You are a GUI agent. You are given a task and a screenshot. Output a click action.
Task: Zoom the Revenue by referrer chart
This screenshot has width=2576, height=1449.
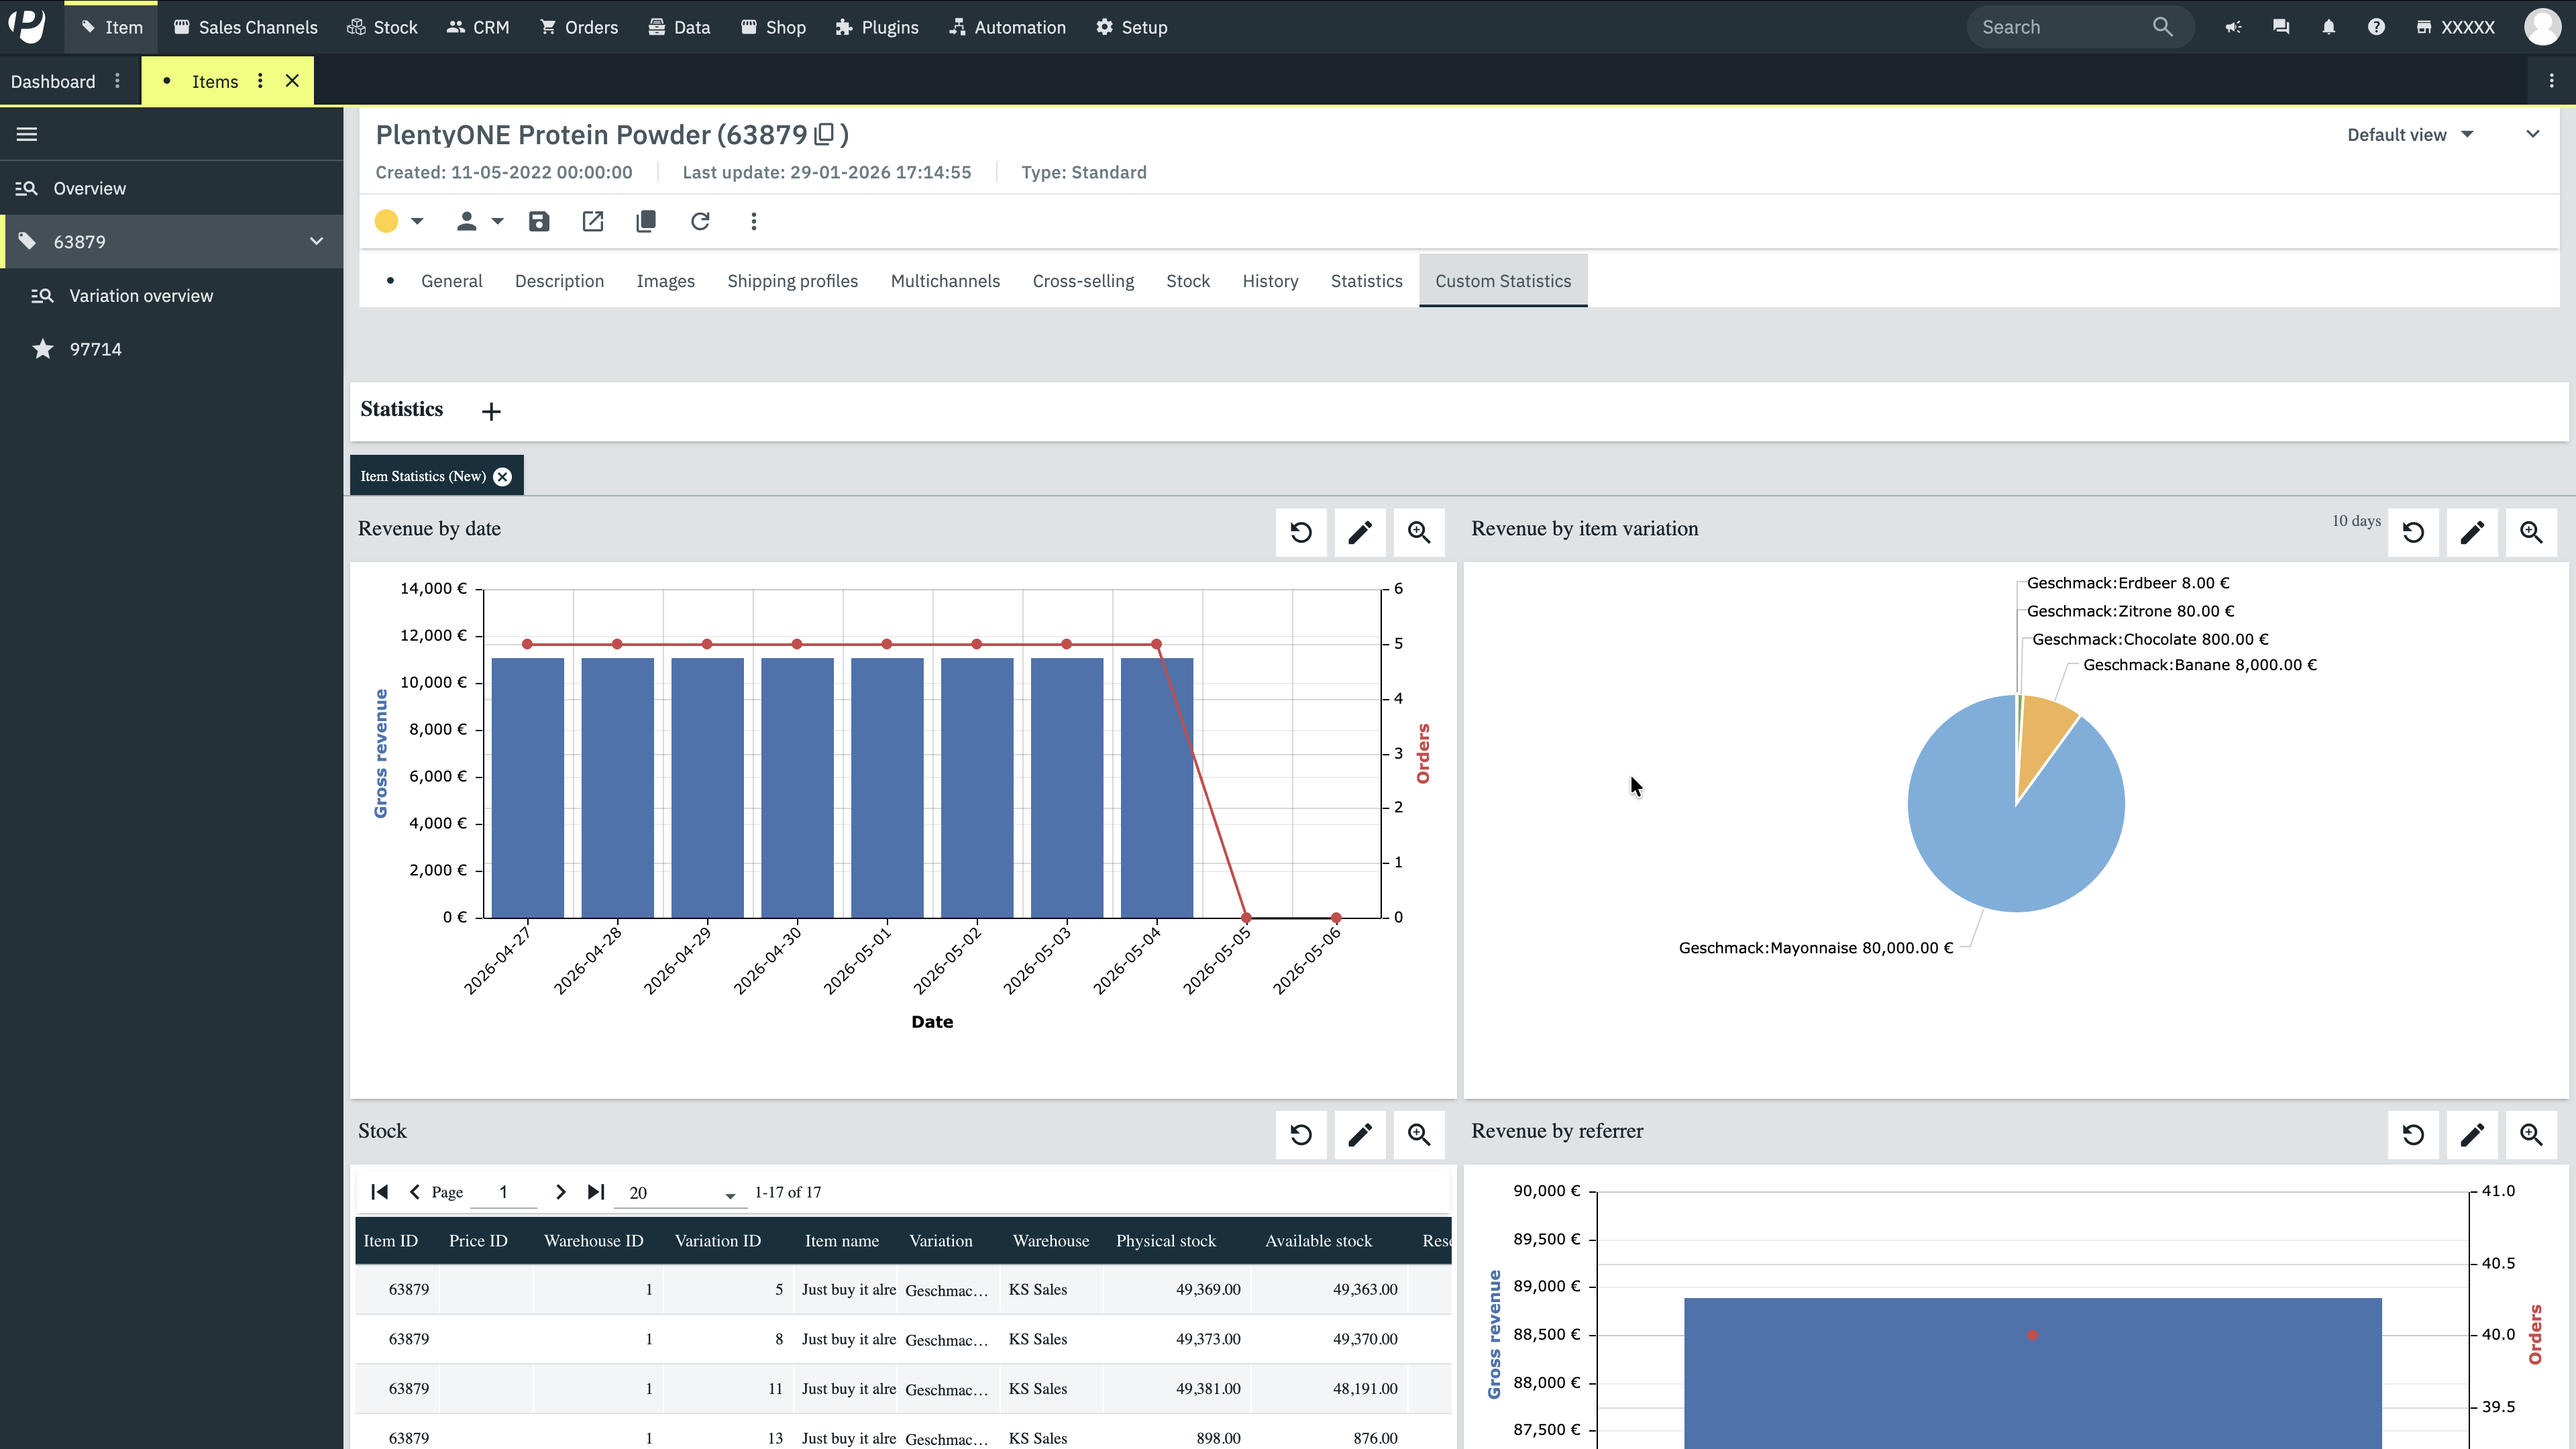click(x=2531, y=1135)
